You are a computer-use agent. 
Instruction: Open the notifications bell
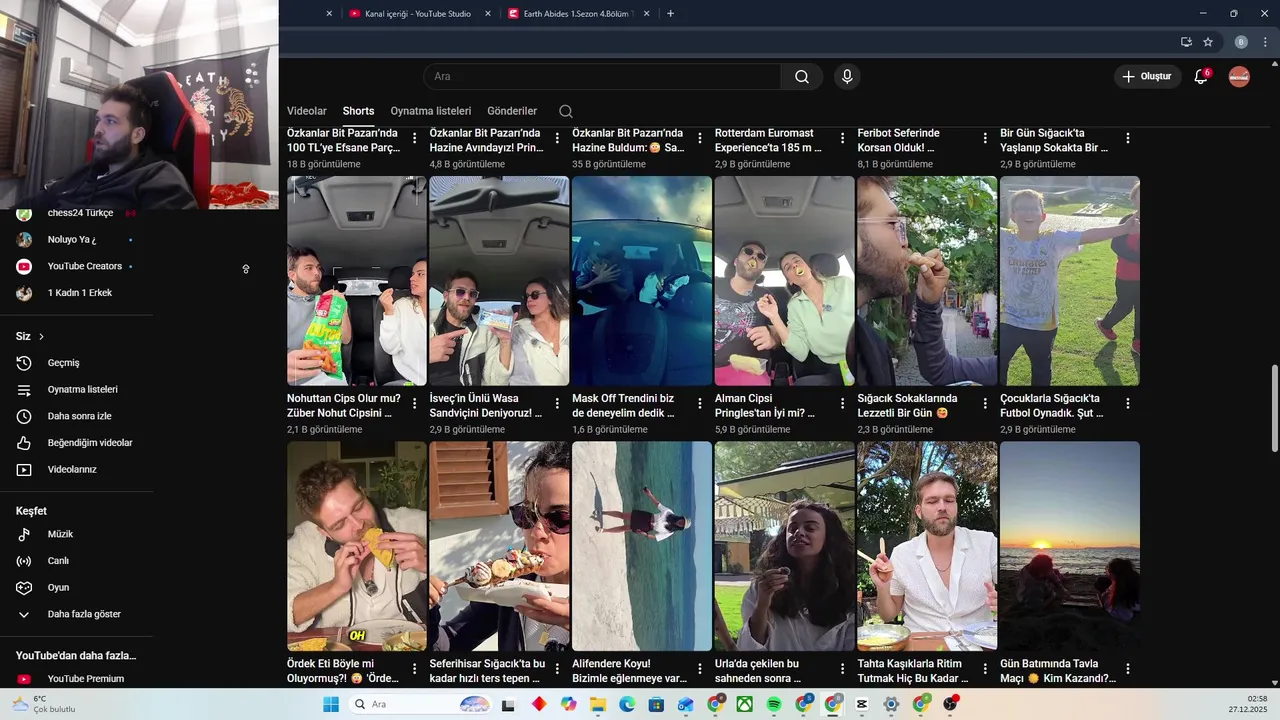tap(1201, 76)
